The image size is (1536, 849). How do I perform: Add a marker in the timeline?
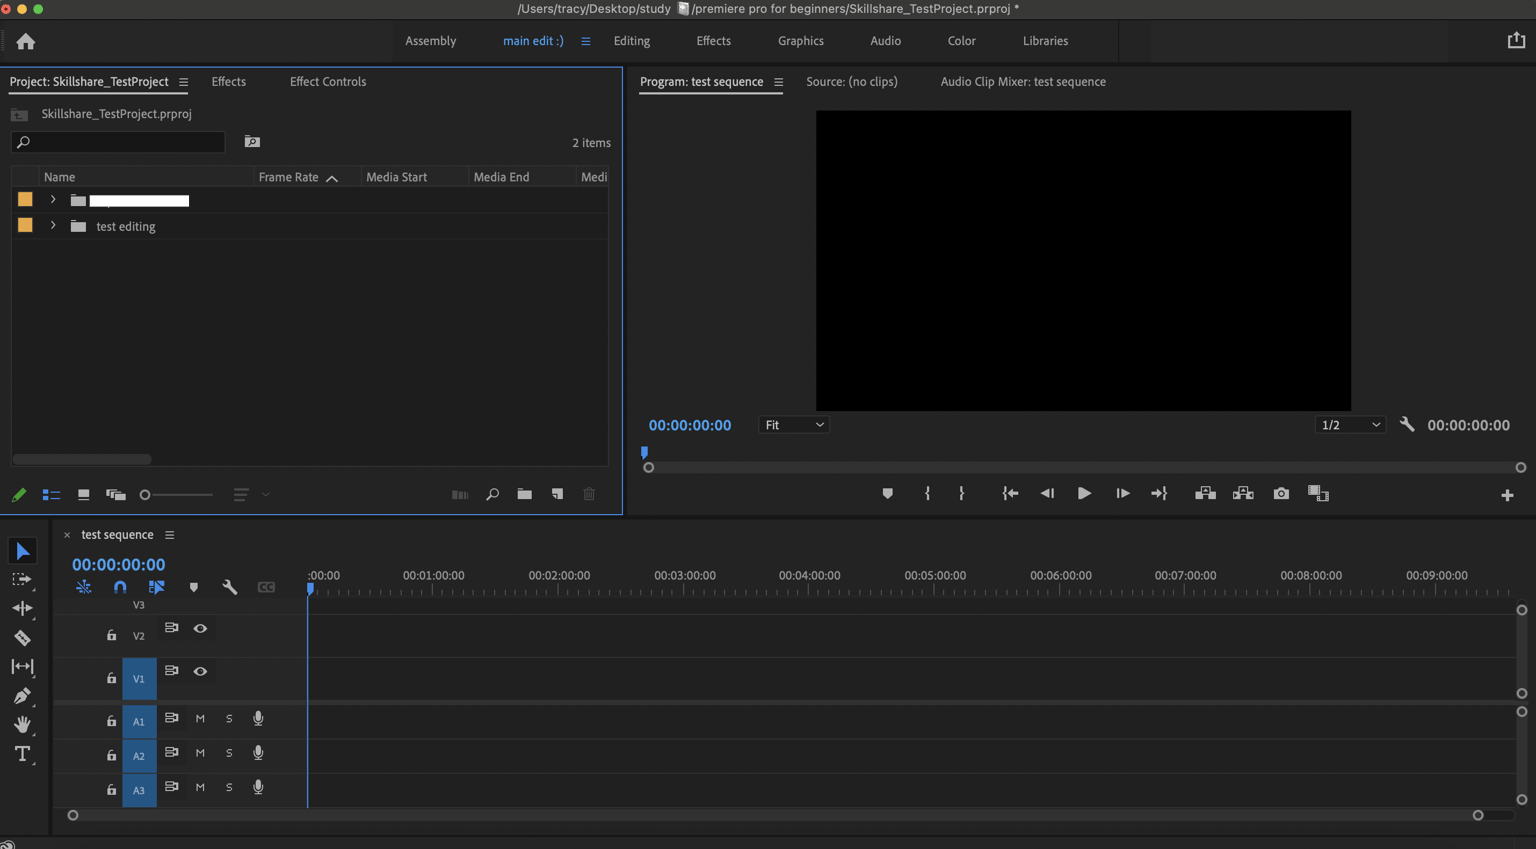194,587
